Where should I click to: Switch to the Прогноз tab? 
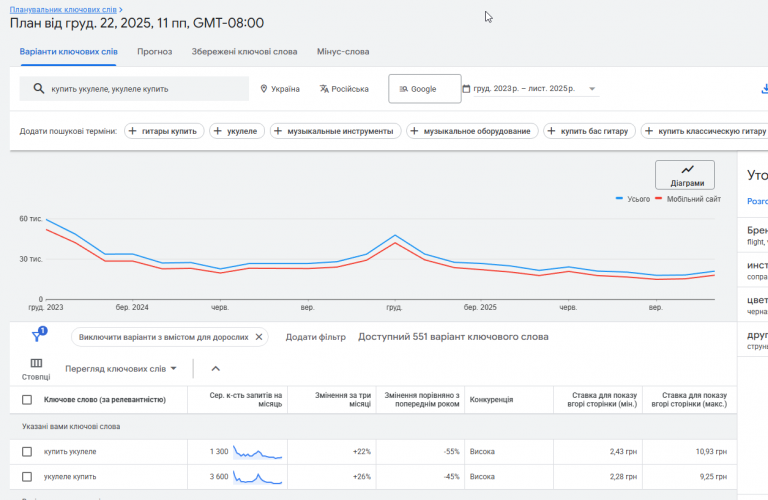(x=154, y=51)
